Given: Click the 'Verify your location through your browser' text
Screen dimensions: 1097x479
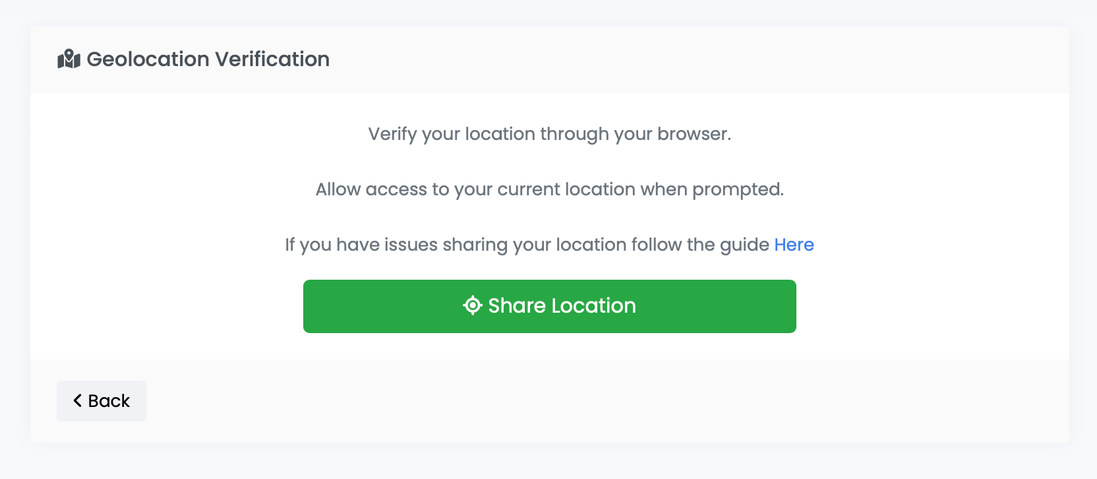Looking at the screenshot, I should 549,134.
